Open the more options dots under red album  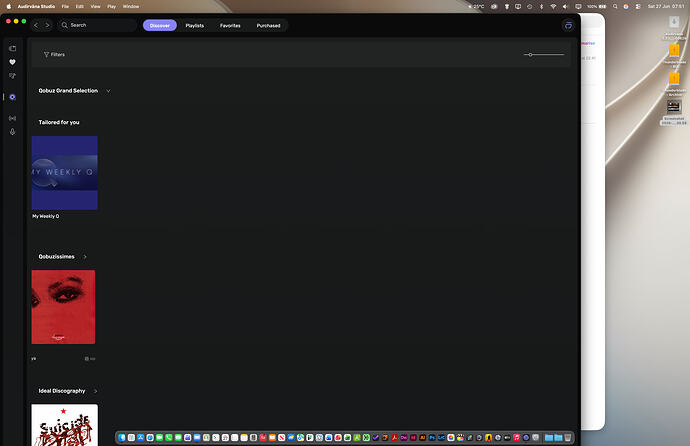point(92,359)
